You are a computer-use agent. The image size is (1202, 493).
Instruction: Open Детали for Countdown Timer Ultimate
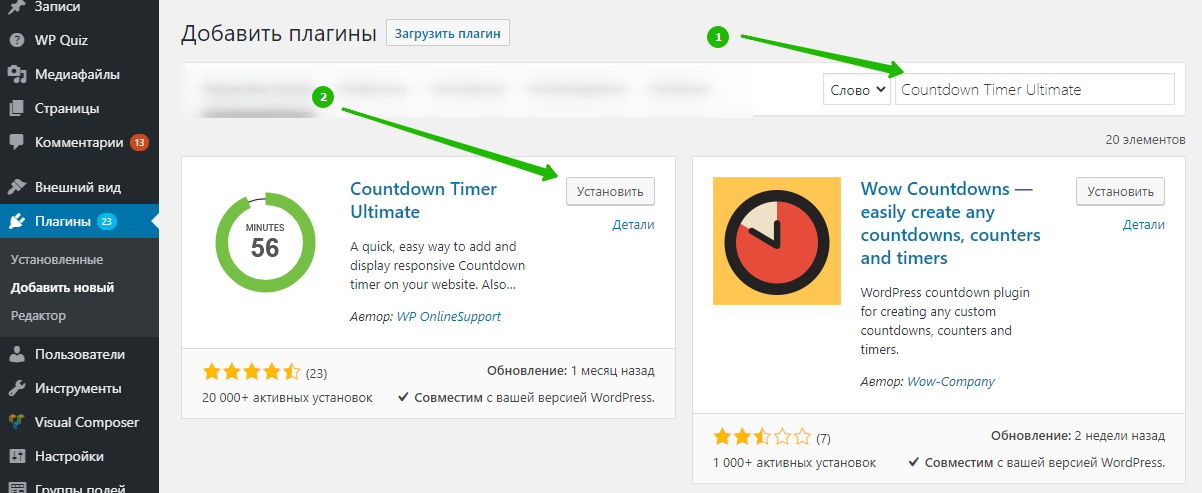point(633,225)
